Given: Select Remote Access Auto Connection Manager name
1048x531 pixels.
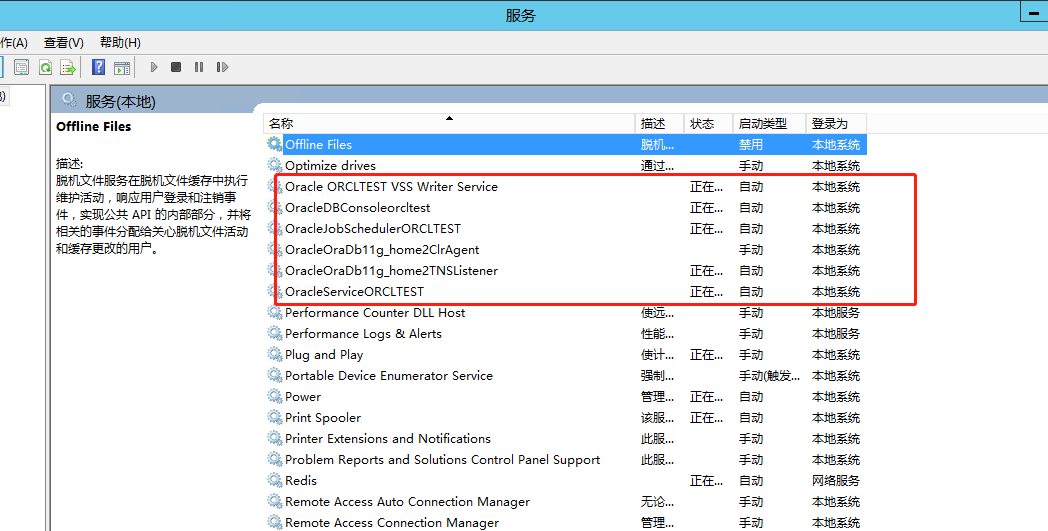Looking at the screenshot, I should click(x=408, y=502).
